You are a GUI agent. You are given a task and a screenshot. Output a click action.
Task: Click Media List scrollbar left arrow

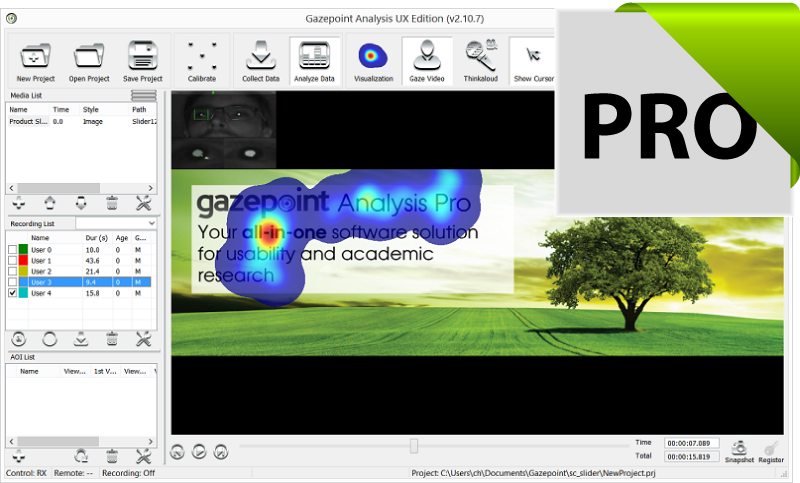tap(12, 188)
